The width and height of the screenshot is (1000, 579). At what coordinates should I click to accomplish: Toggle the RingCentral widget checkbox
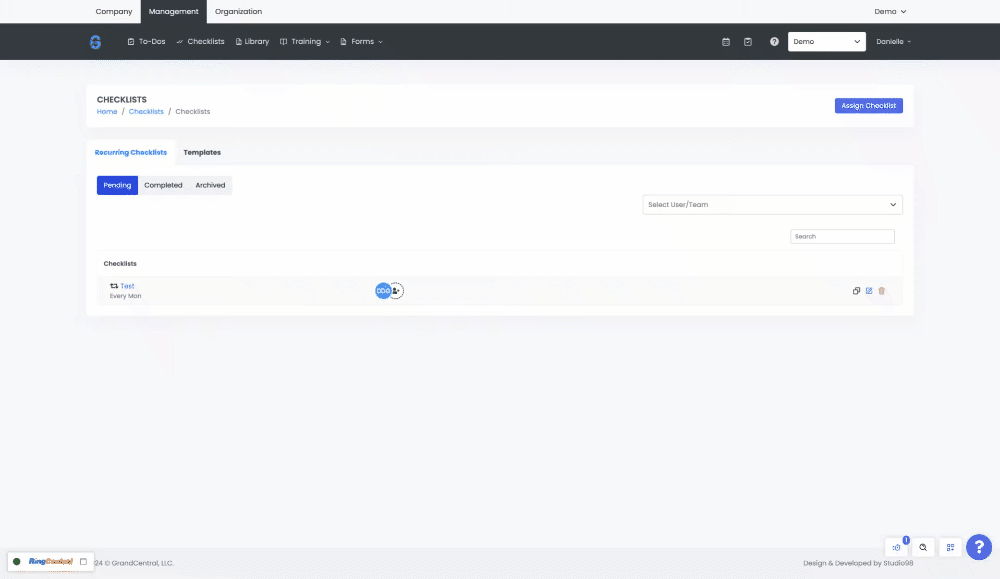point(83,562)
